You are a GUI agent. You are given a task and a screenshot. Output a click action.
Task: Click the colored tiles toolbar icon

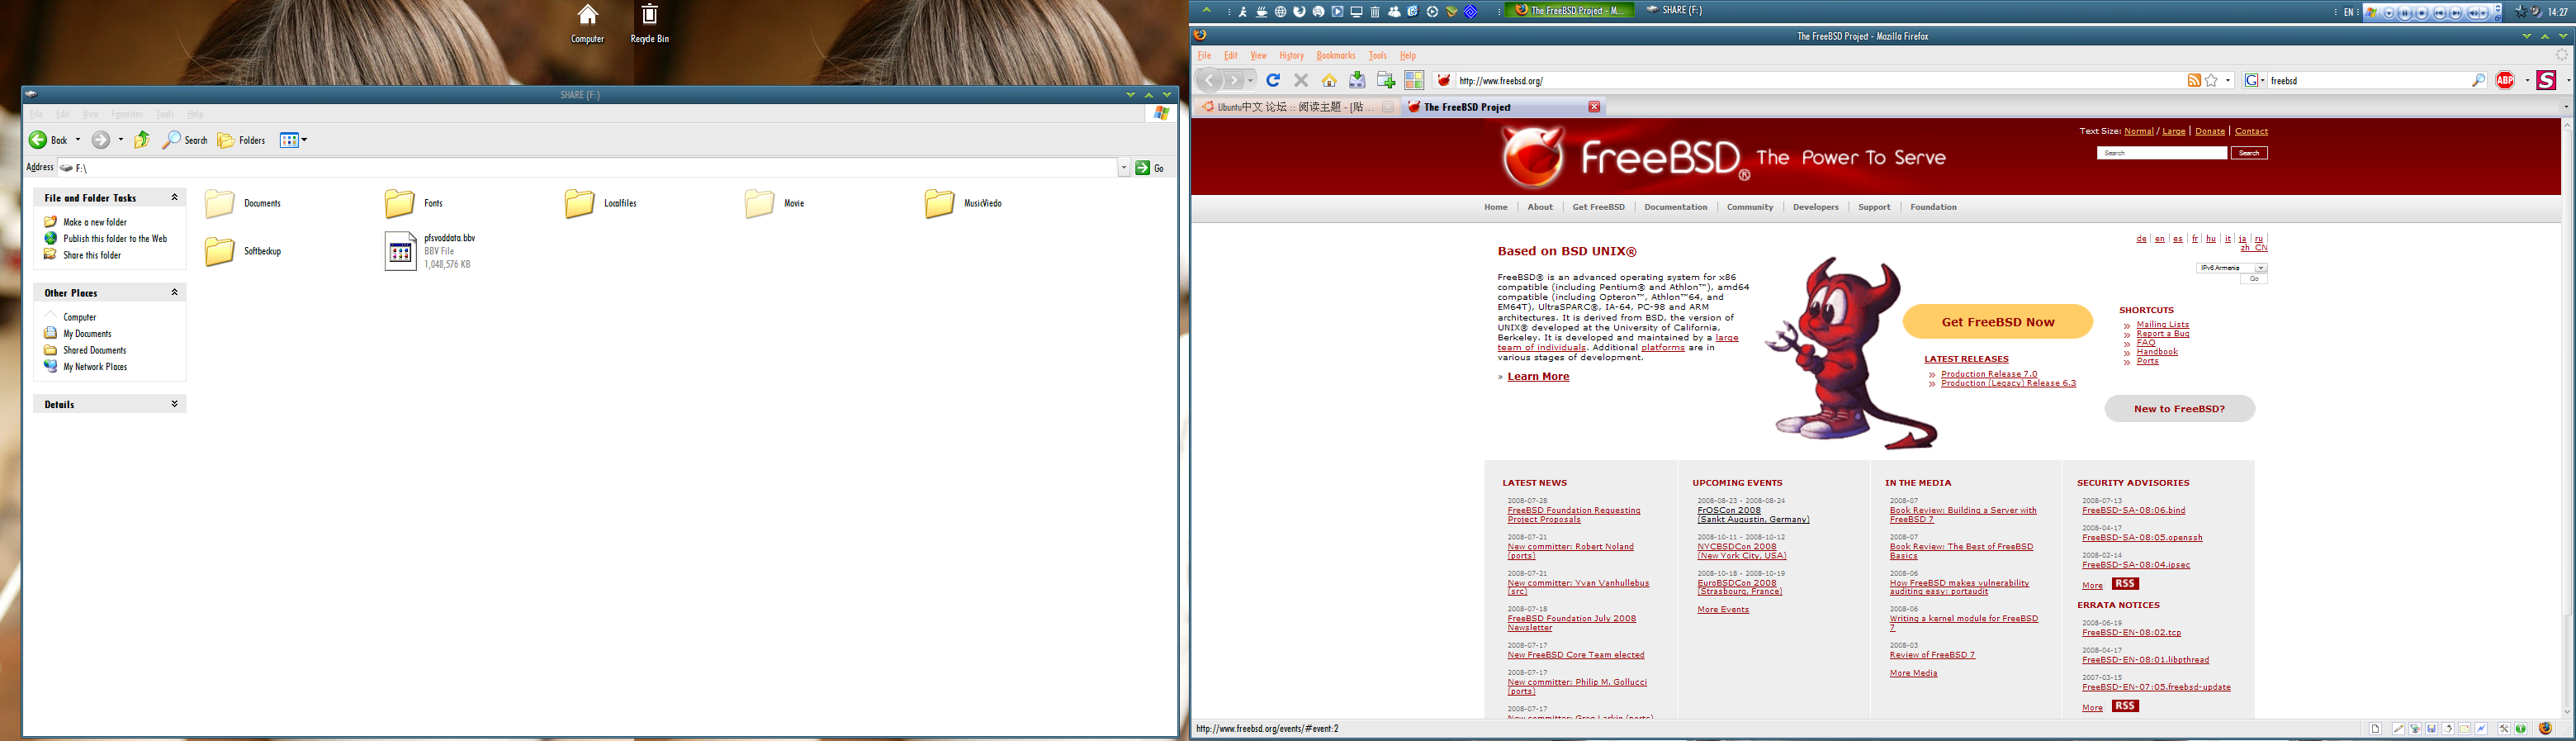click(x=1414, y=80)
